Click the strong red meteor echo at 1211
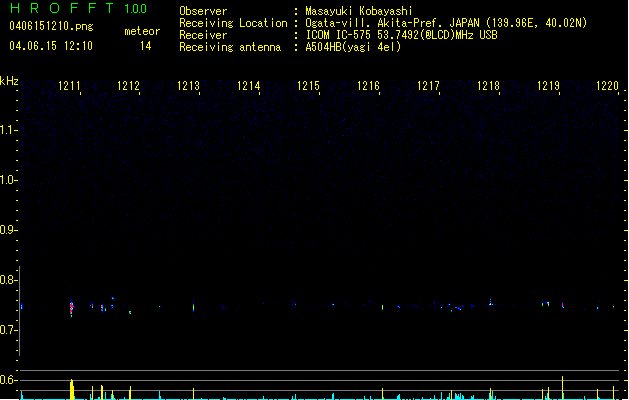This screenshot has height=400, width=629. tap(71, 308)
